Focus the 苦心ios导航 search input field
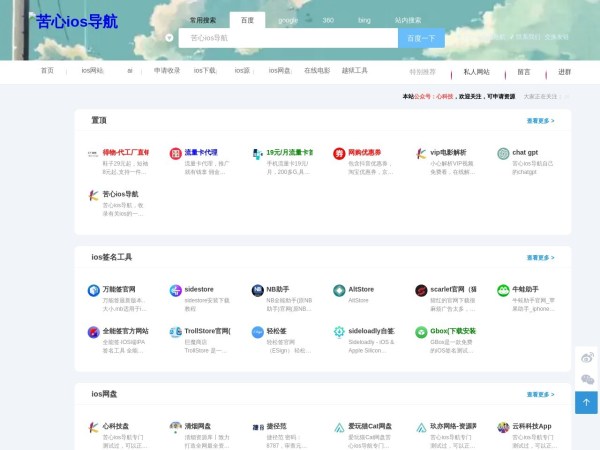This screenshot has width=600, height=450. click(289, 38)
